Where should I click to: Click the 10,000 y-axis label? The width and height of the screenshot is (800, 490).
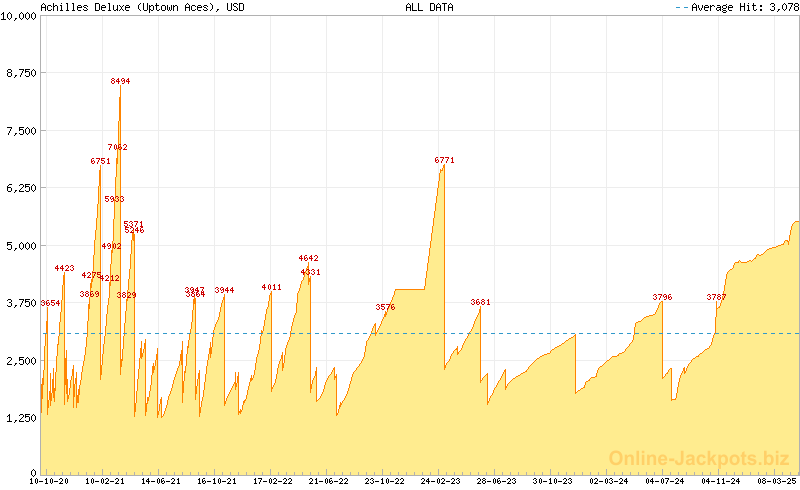coord(19,15)
